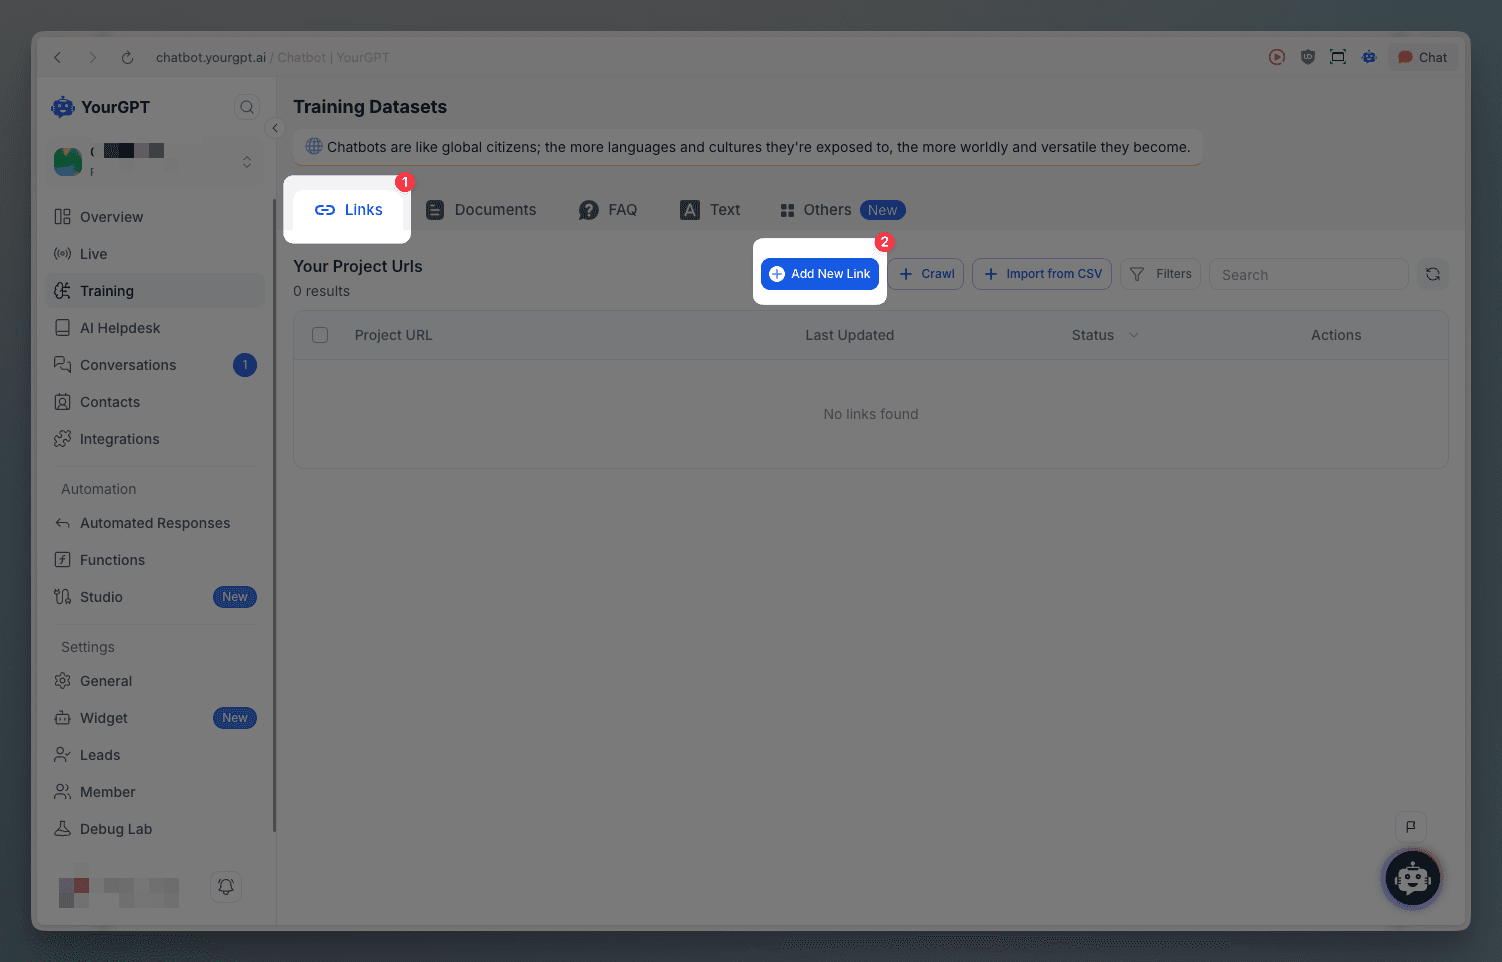This screenshot has height=962, width=1502.
Task: Switch to the Documents tab
Action: (x=481, y=210)
